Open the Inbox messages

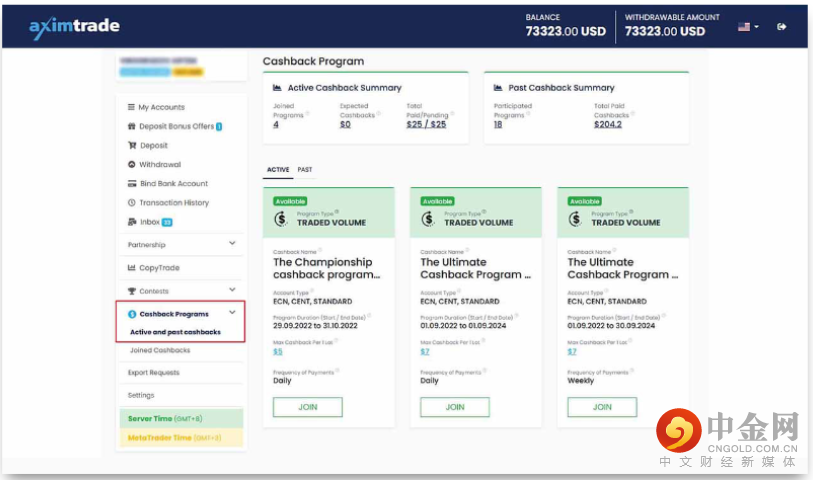tap(148, 221)
